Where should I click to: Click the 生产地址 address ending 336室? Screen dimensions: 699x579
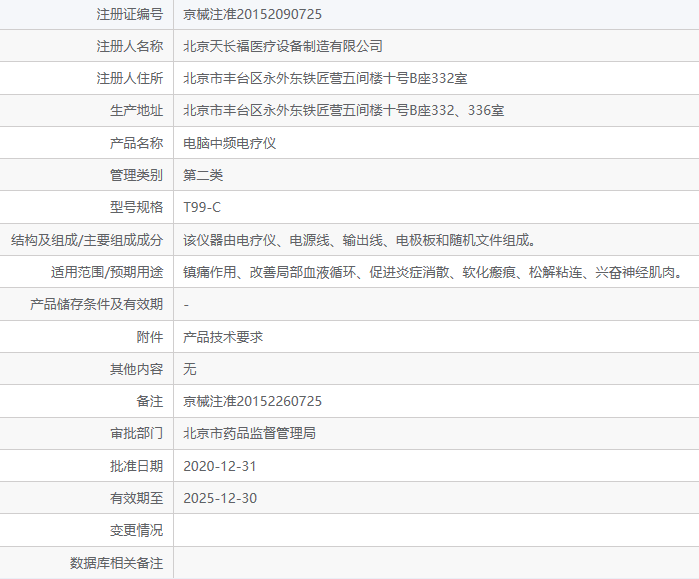343,111
